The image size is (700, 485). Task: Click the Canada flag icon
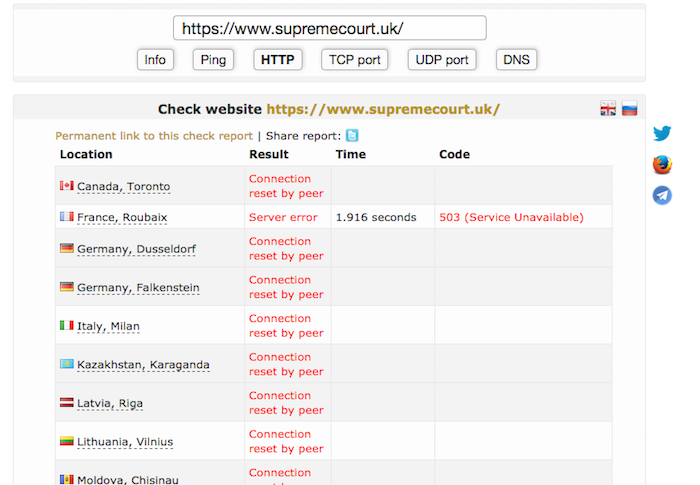point(67,186)
